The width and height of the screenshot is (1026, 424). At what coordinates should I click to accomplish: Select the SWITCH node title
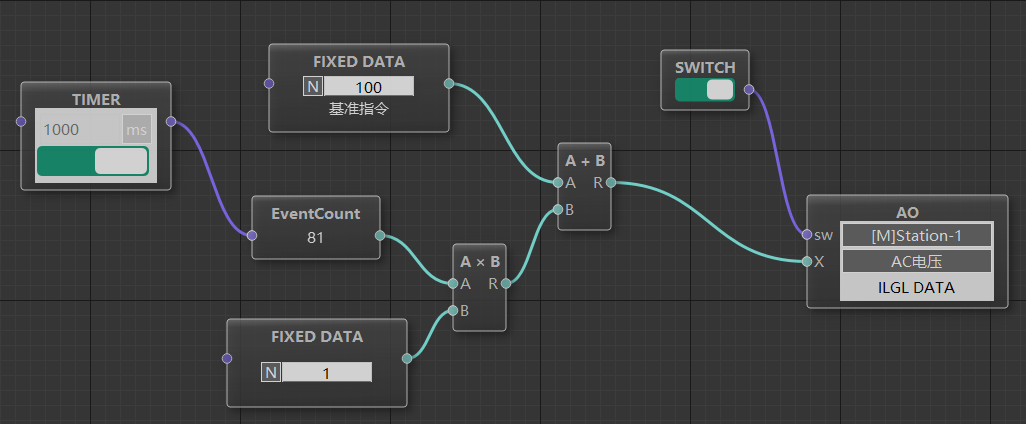[705, 67]
